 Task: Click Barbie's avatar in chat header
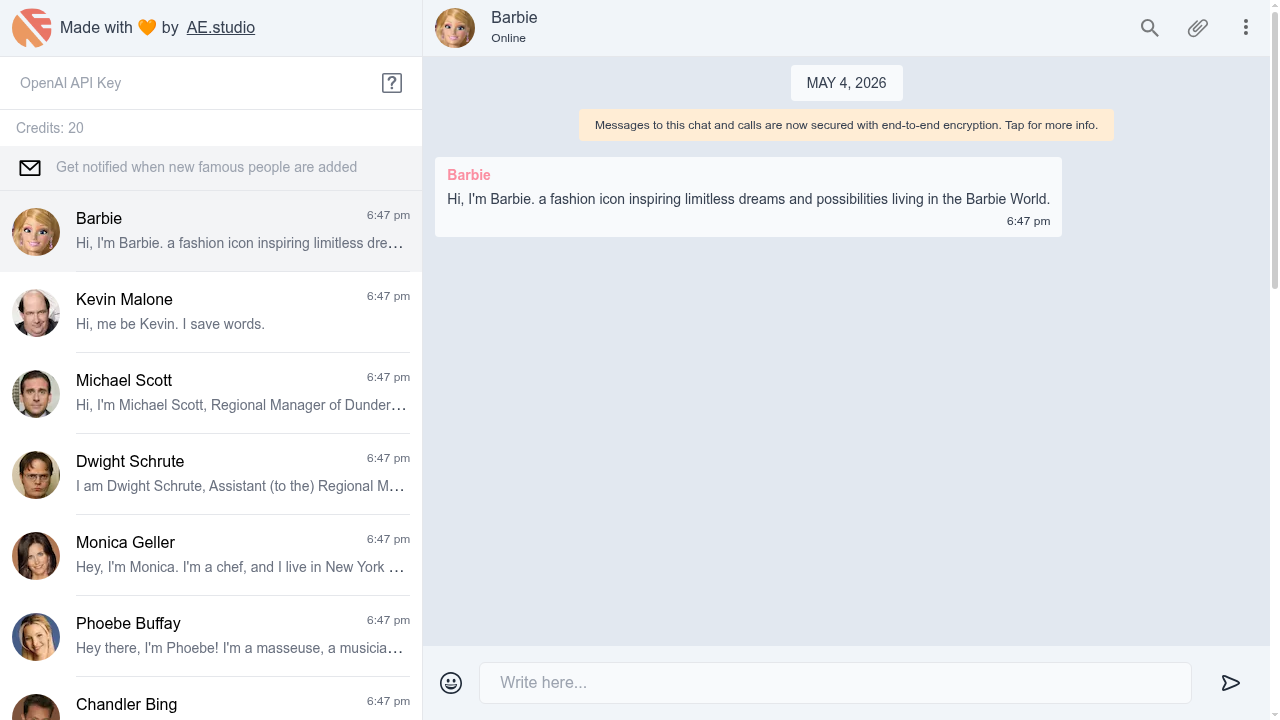[x=455, y=28]
